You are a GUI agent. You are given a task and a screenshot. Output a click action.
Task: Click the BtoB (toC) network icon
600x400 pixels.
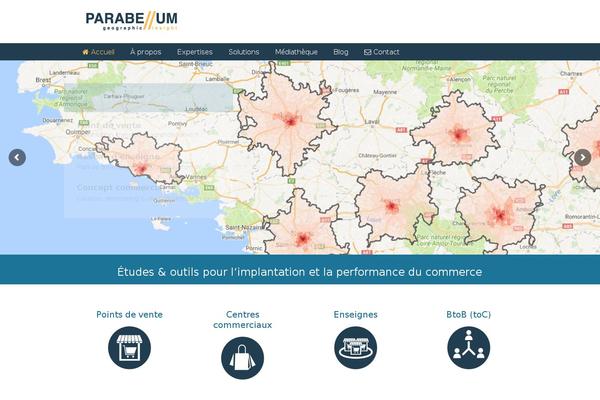[469, 348]
